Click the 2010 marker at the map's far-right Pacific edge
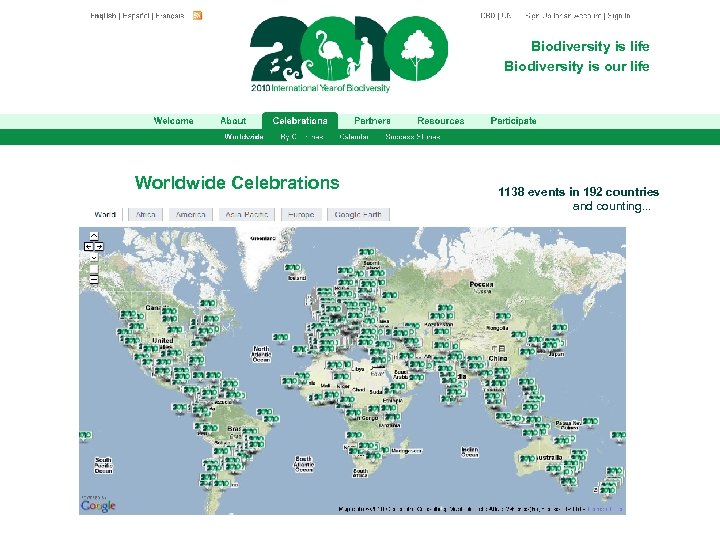The image size is (720, 540). coord(619,435)
